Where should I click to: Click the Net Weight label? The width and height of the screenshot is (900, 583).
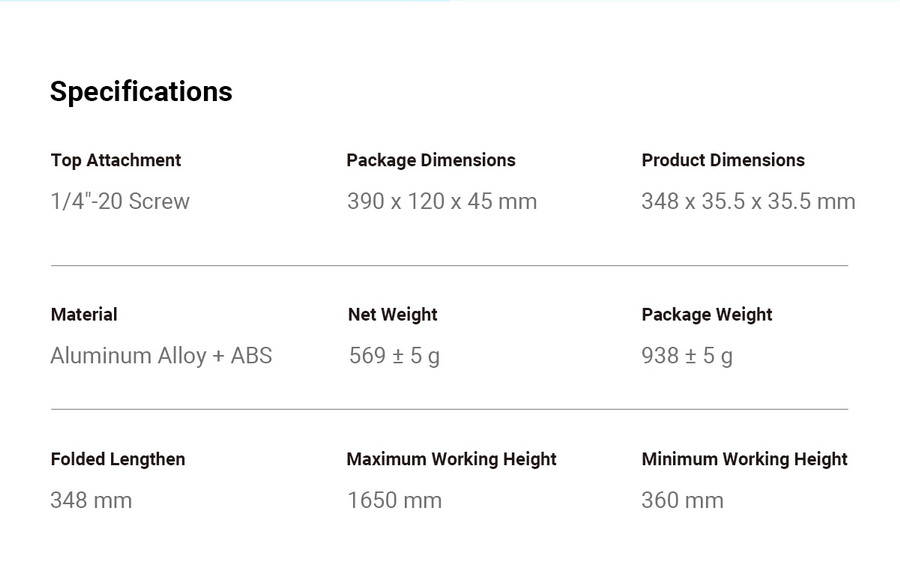coord(393,314)
